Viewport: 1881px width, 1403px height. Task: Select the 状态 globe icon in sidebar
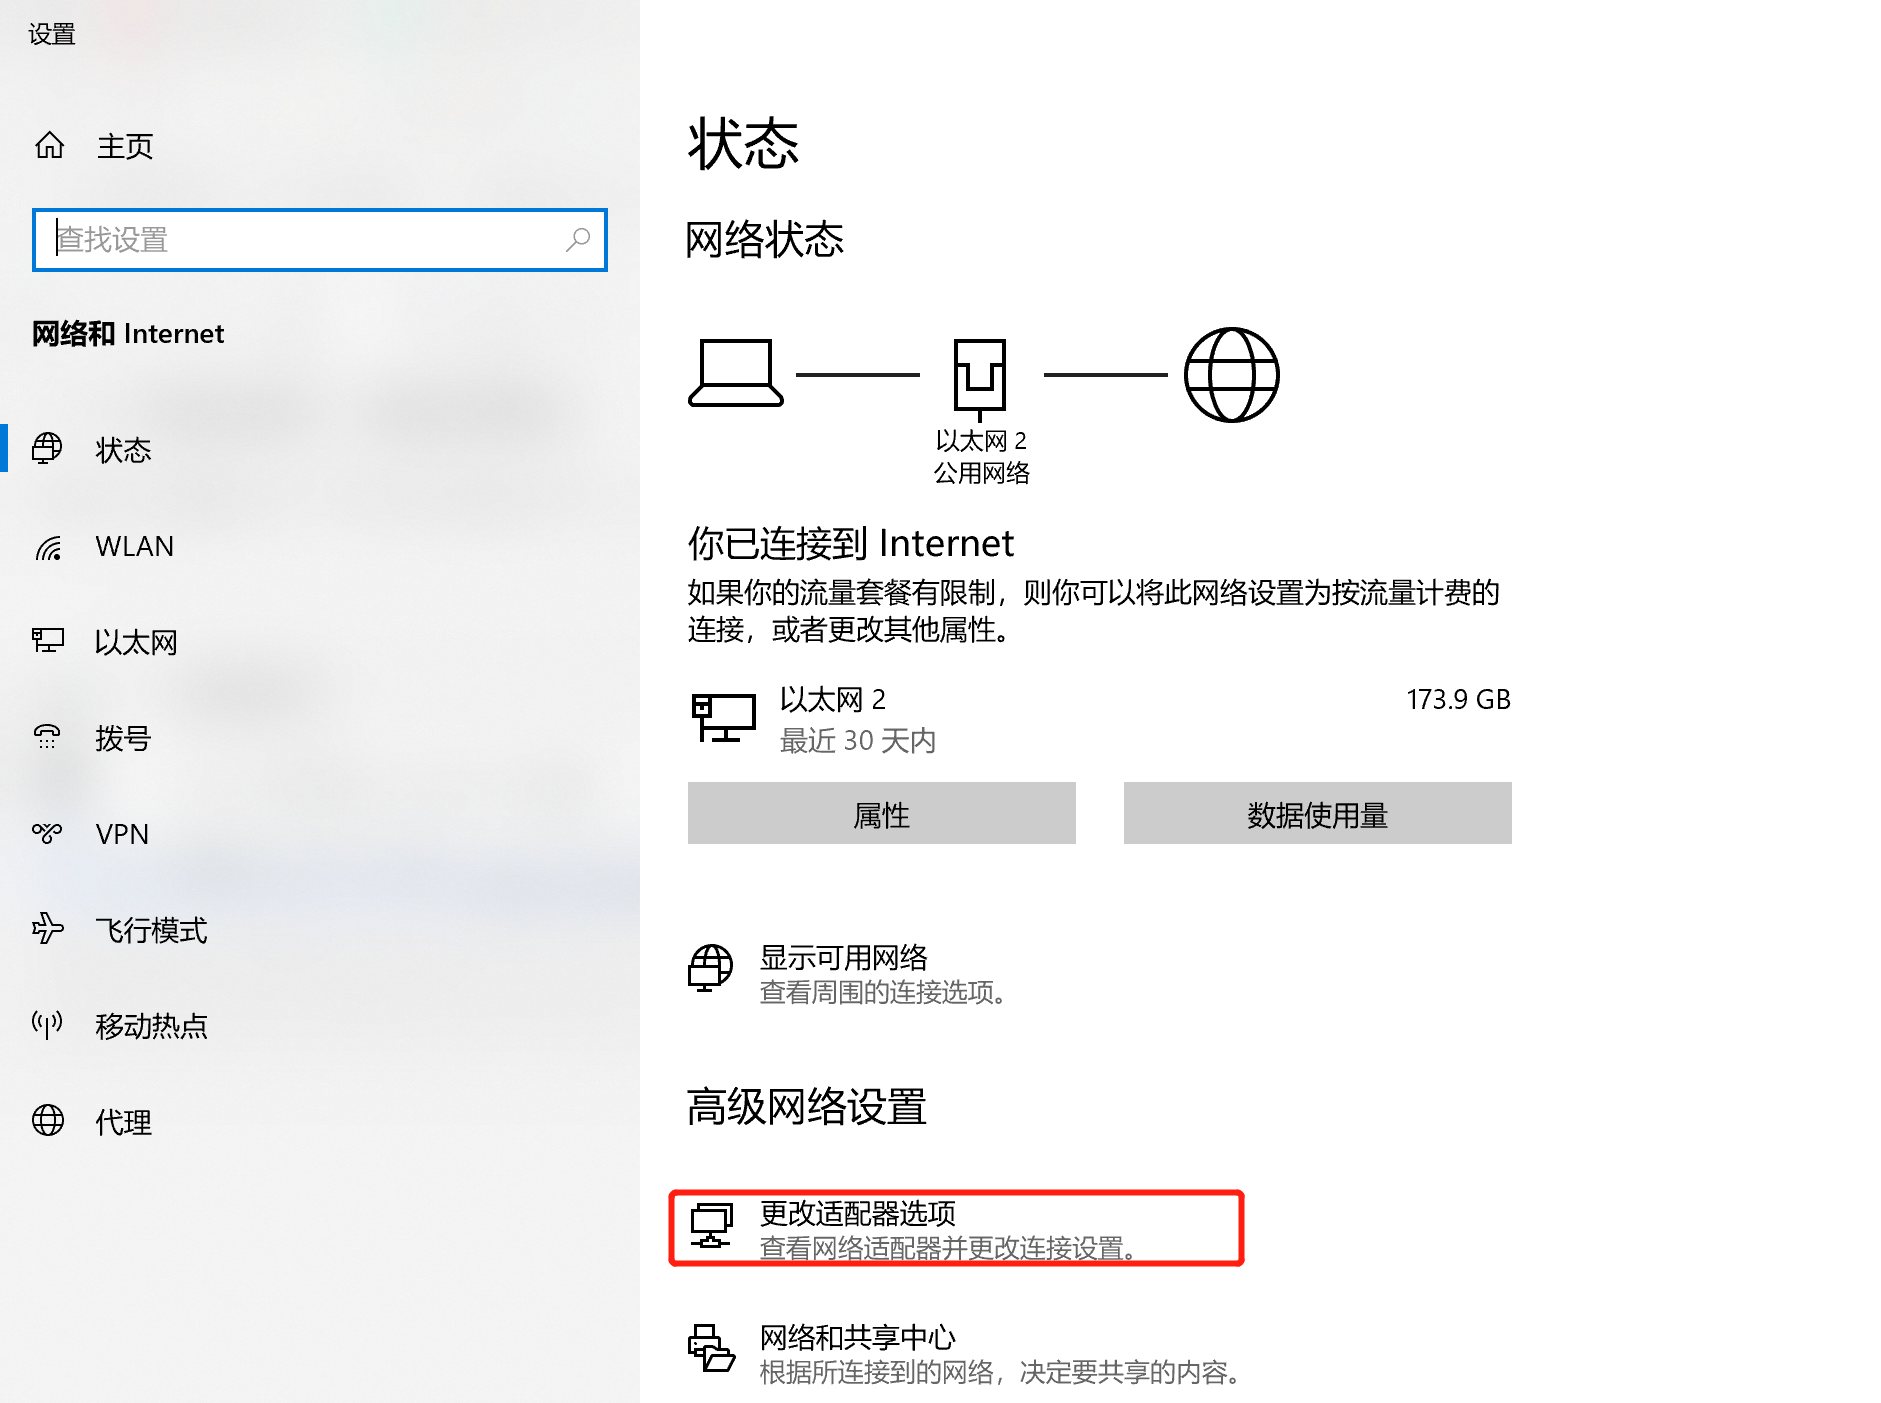[x=47, y=449]
